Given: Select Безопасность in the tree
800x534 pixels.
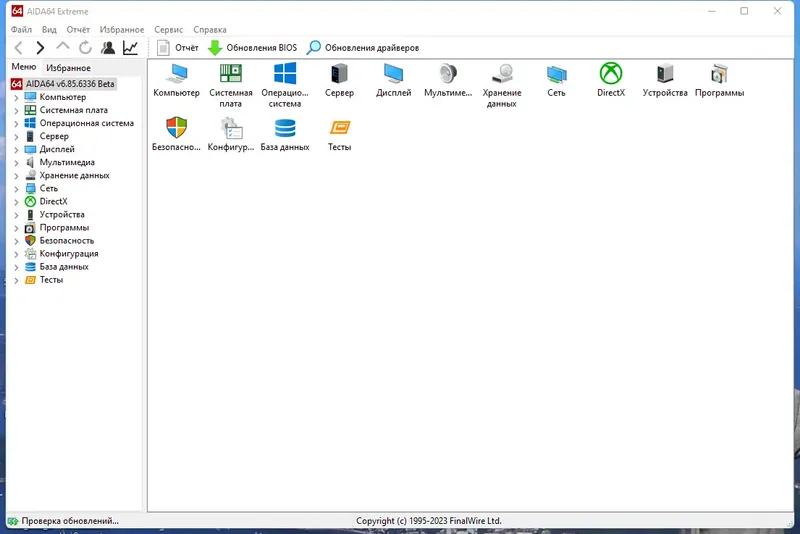Looking at the screenshot, I should [x=59, y=241].
